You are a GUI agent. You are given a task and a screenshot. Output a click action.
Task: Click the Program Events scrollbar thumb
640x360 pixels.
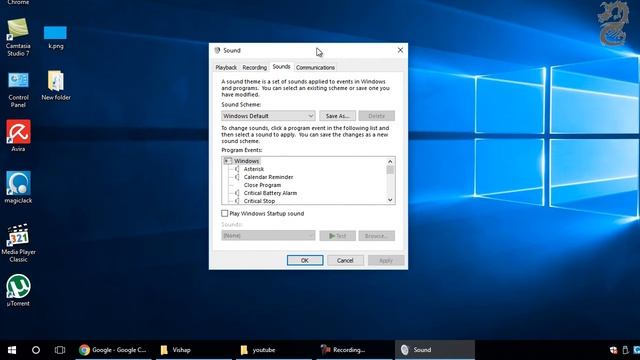pos(390,170)
